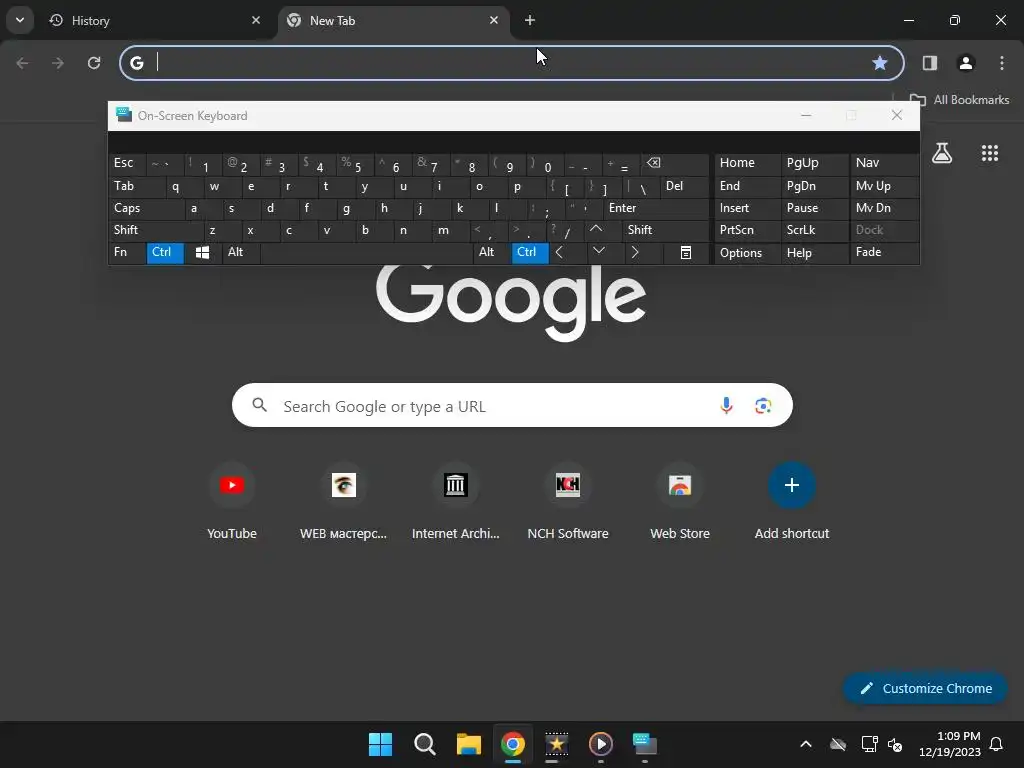Screen dimensions: 1024x768
Task: Click the Add shortcut plus button
Action: [792, 485]
